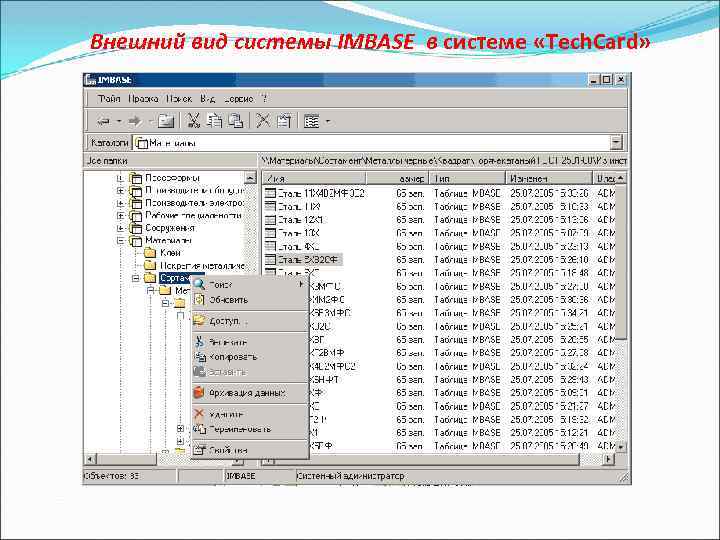This screenshot has height=540, width=720.
Task: Click the magnifier icon beside Поиск
Action: tap(199, 284)
